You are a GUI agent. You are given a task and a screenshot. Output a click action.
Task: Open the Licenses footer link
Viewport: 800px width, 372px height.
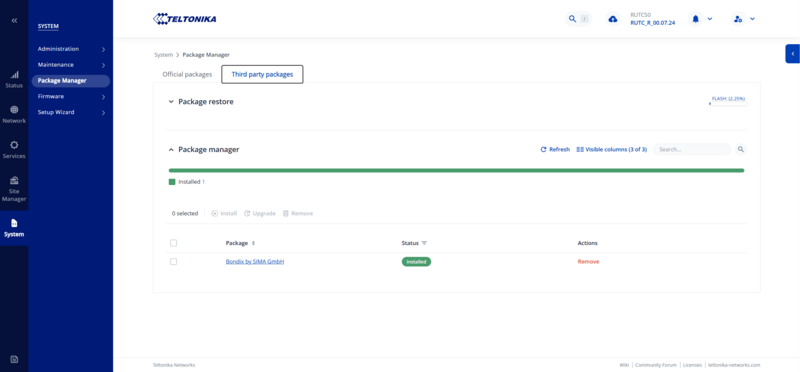pos(692,365)
